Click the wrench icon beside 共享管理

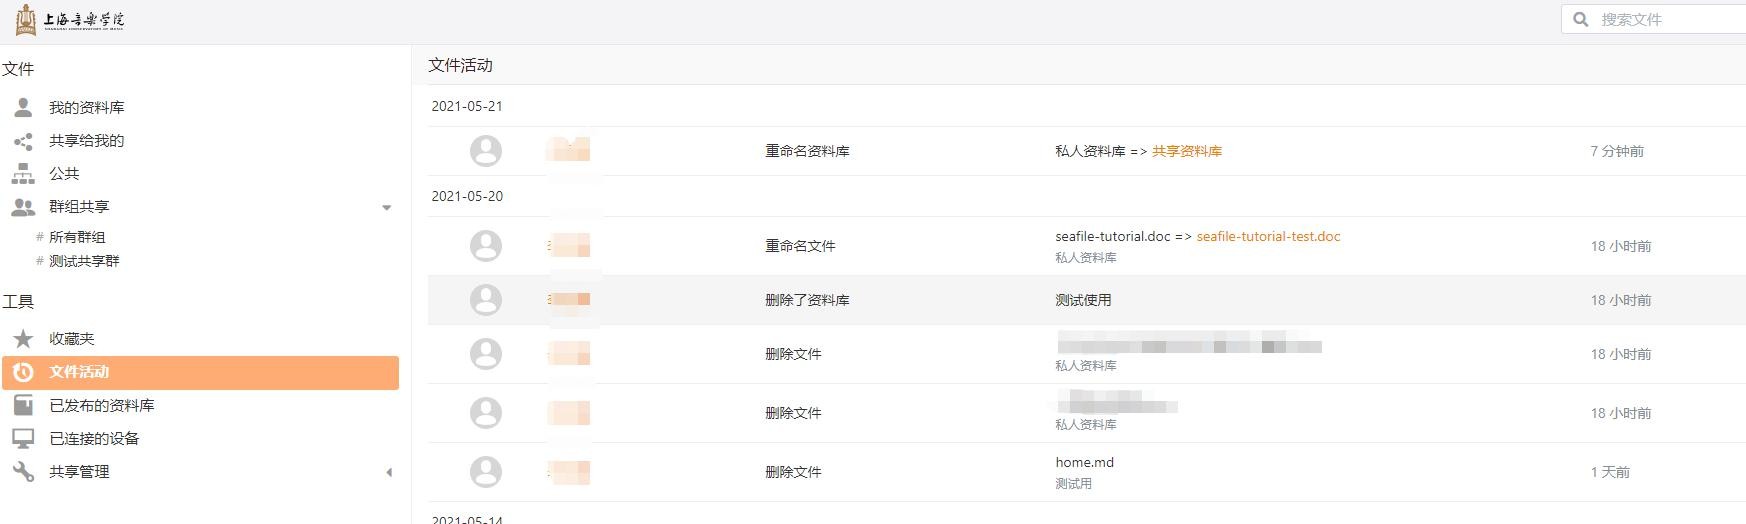pyautogui.click(x=23, y=471)
